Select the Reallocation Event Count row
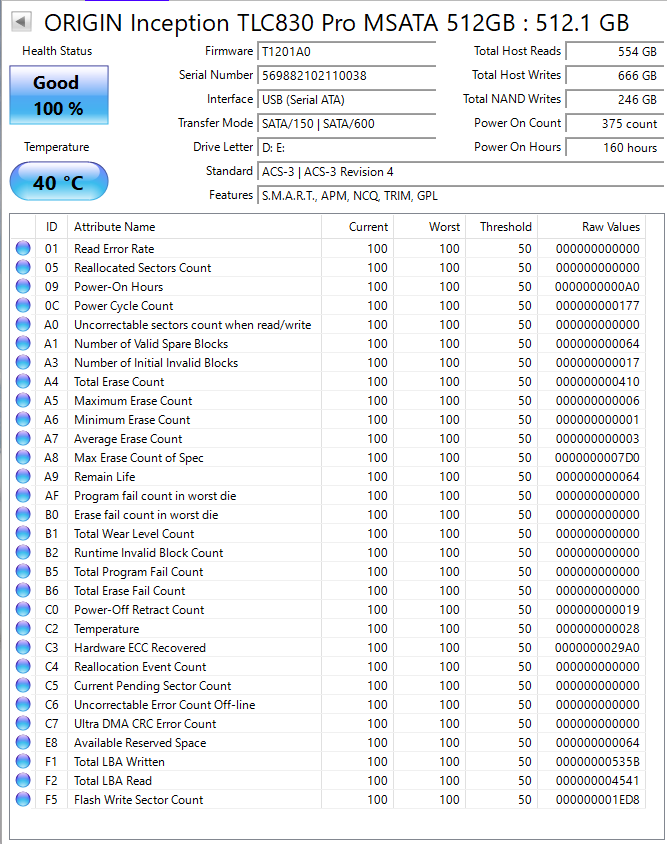The width and height of the screenshot is (667, 844). point(328,666)
